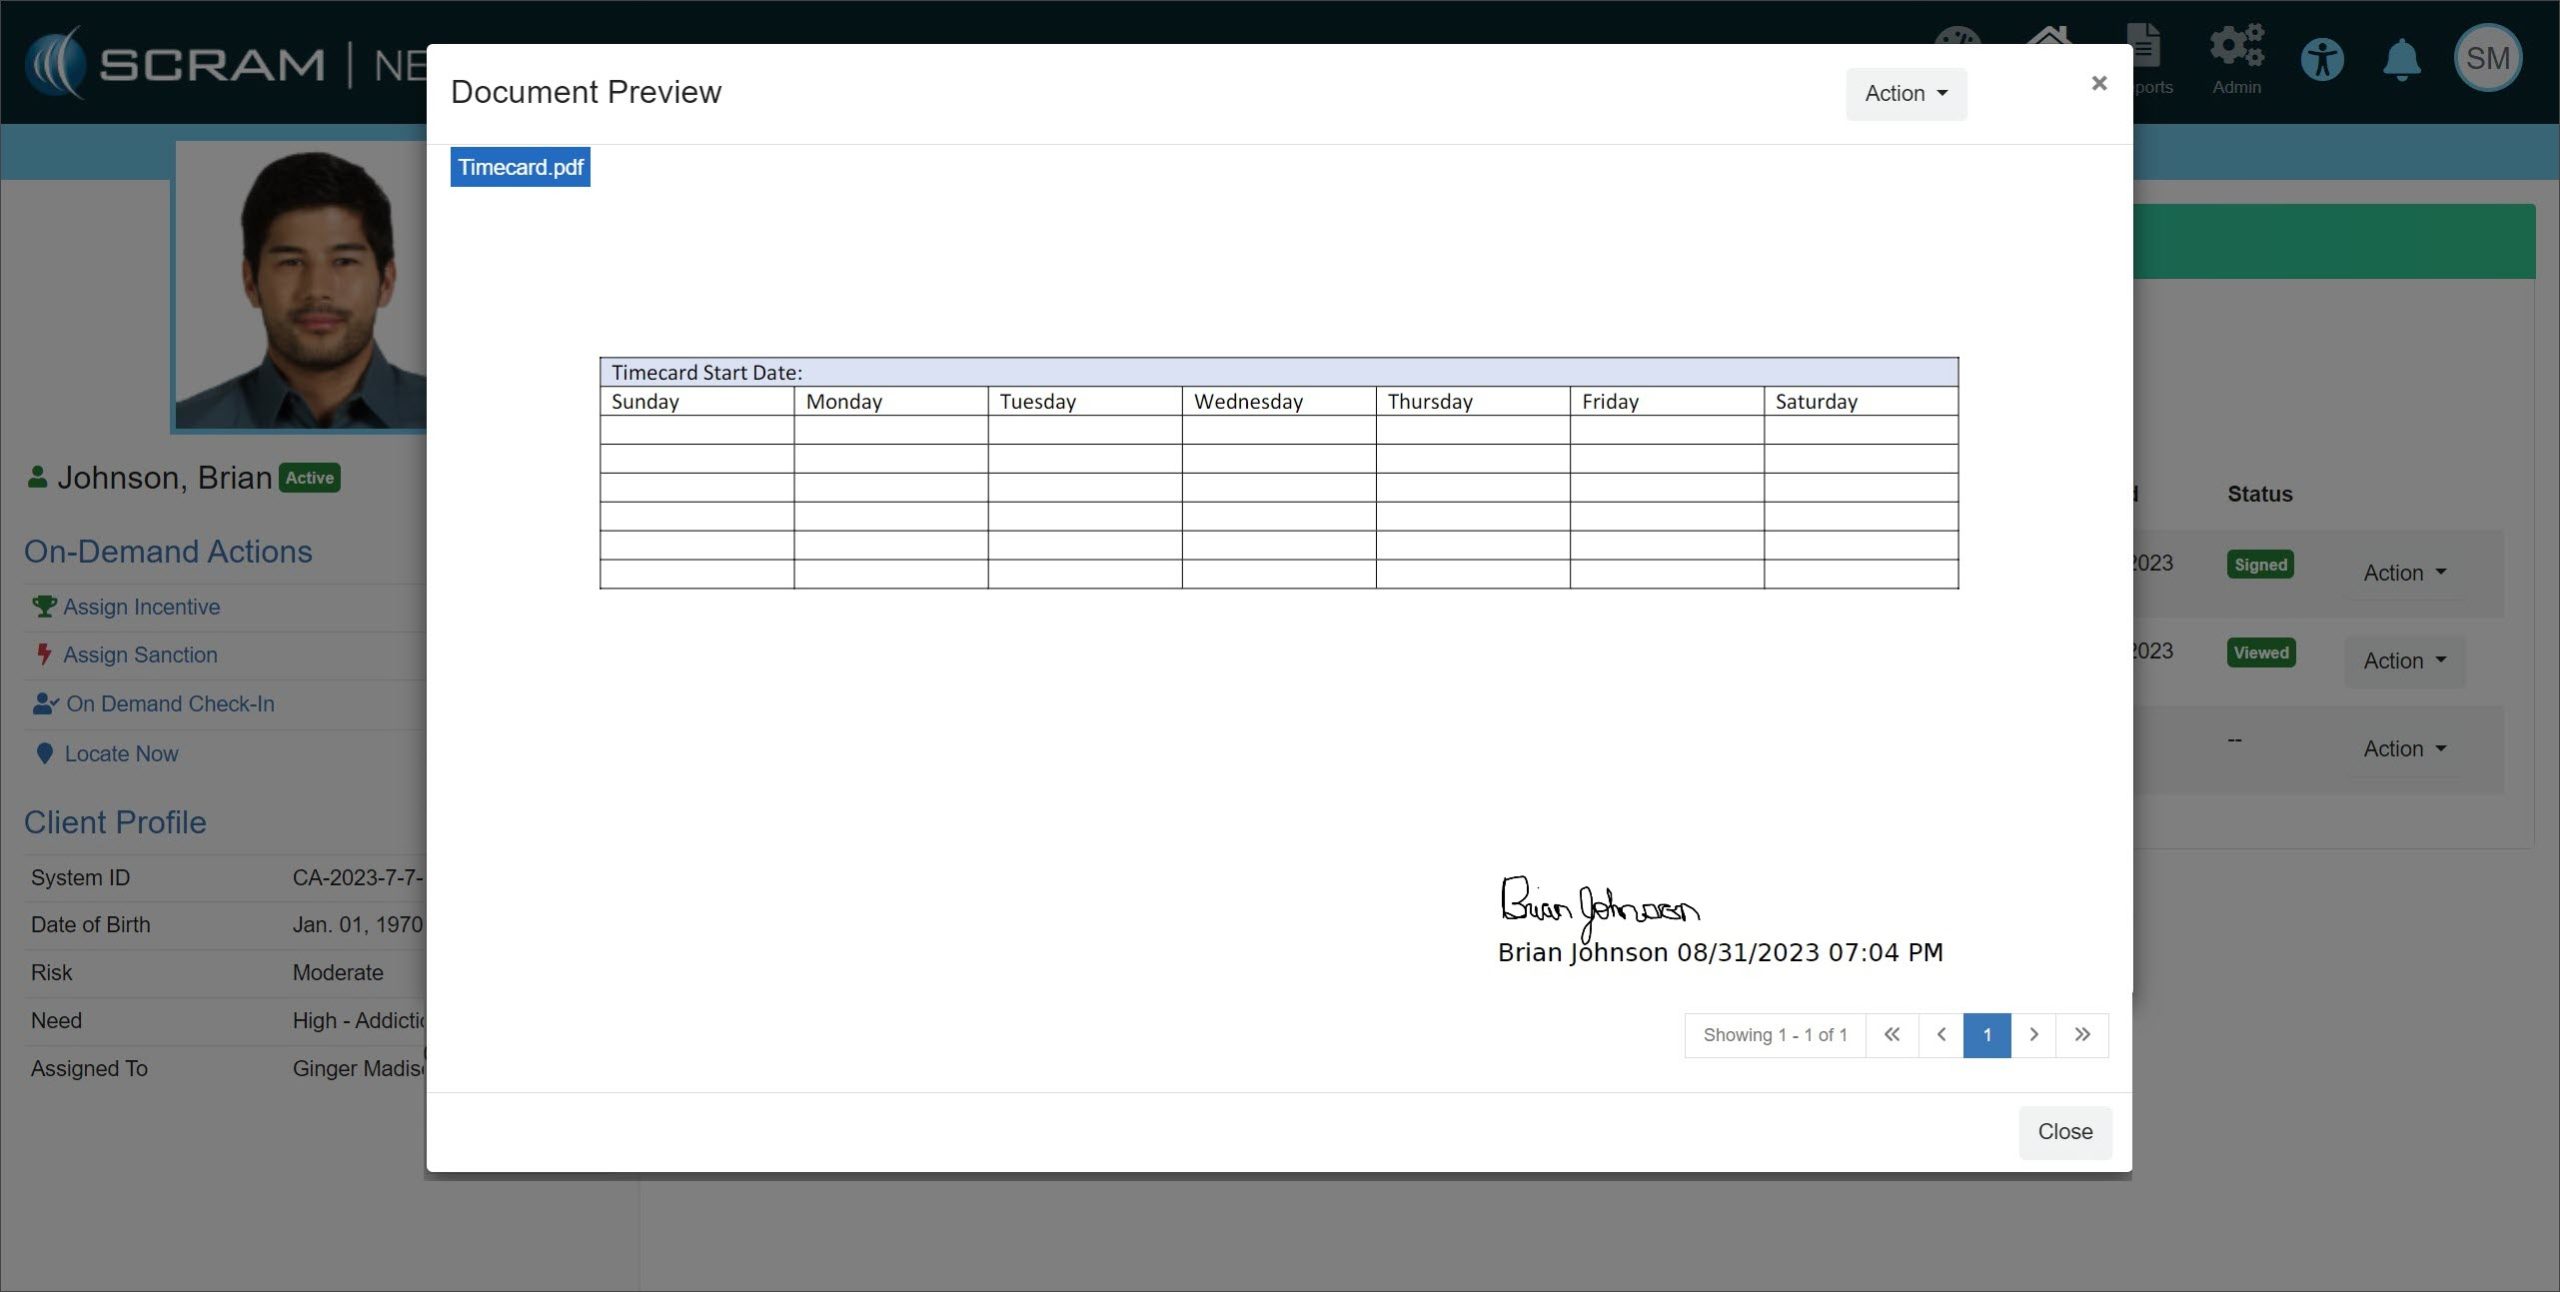Click the Close button

pos(2064,1132)
